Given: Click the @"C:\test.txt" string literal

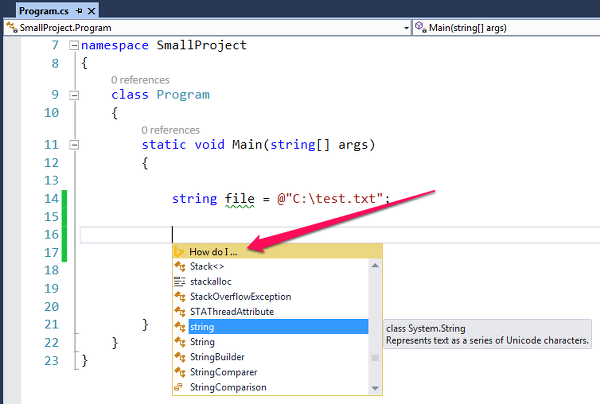Looking at the screenshot, I should pos(331,199).
